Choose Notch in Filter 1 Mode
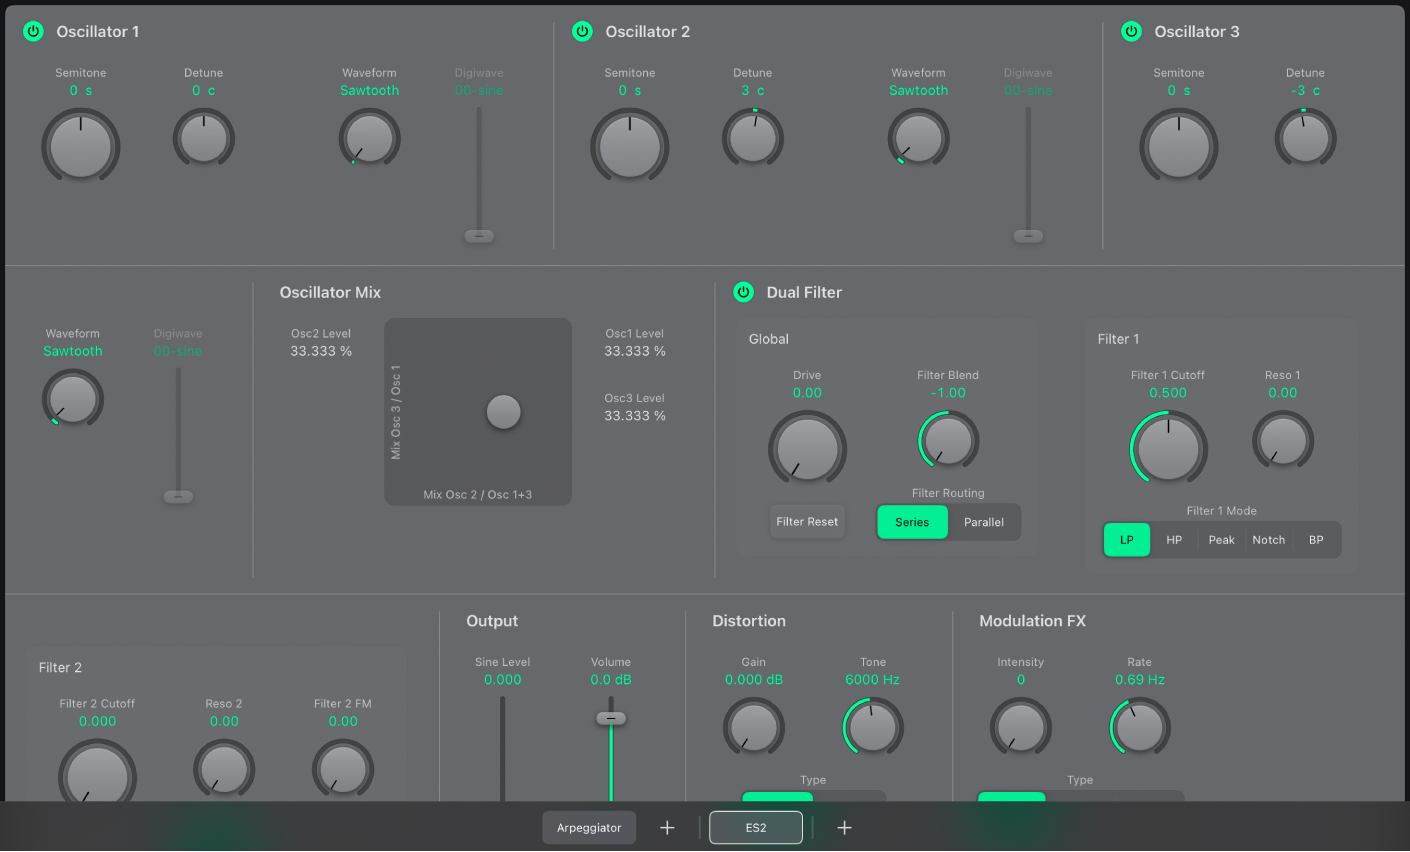Image resolution: width=1410 pixels, height=852 pixels. point(1268,540)
